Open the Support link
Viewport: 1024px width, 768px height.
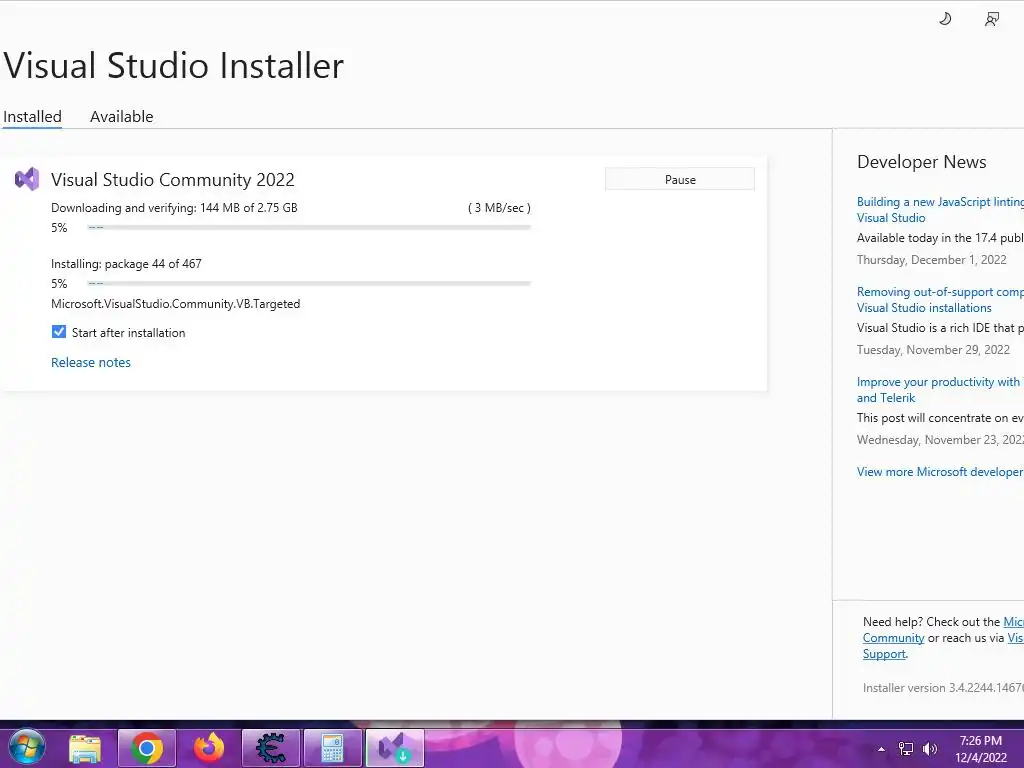[x=884, y=654]
